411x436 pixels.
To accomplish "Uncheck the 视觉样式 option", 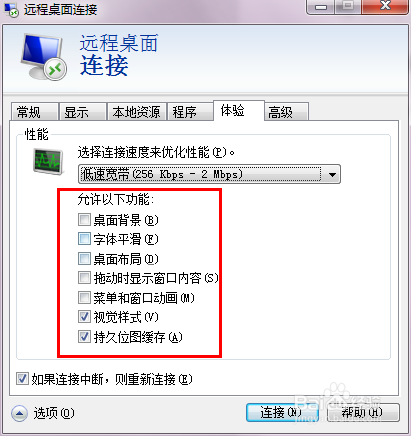I will 84,317.
